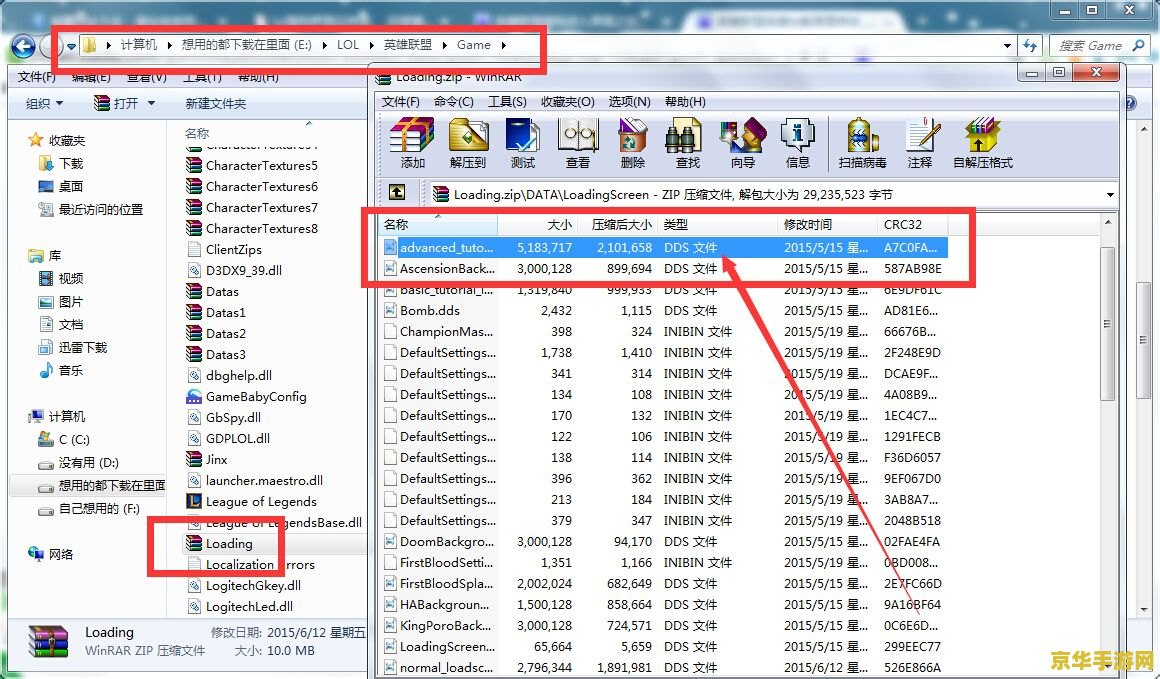Click the Delete (删除) toolbar icon

pos(633,143)
